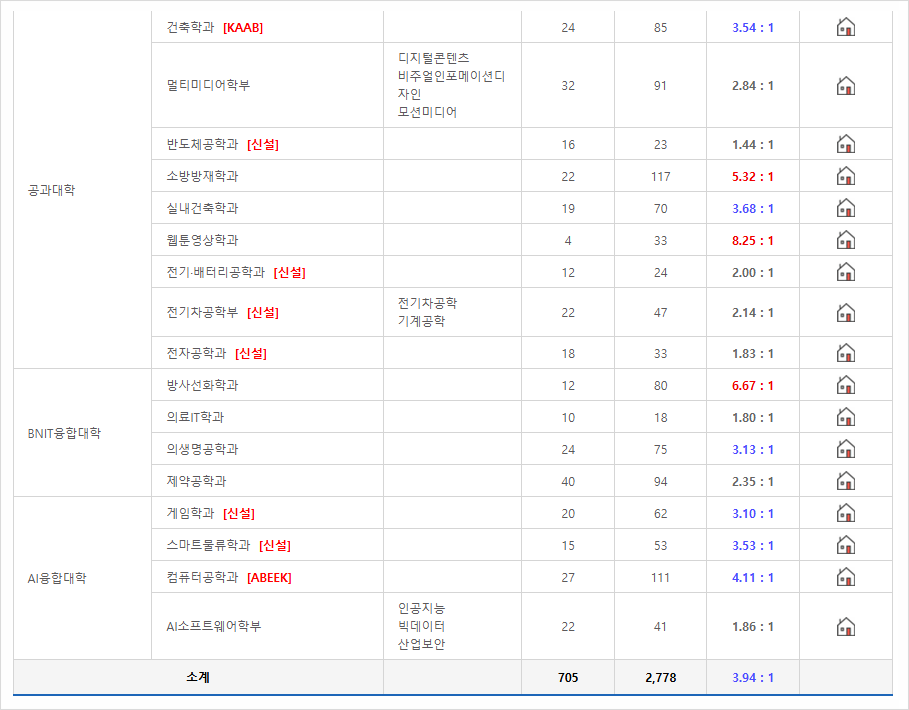Select the AI소프트웨어학부 department name
The height and width of the screenshot is (710, 909).
pyautogui.click(x=213, y=627)
